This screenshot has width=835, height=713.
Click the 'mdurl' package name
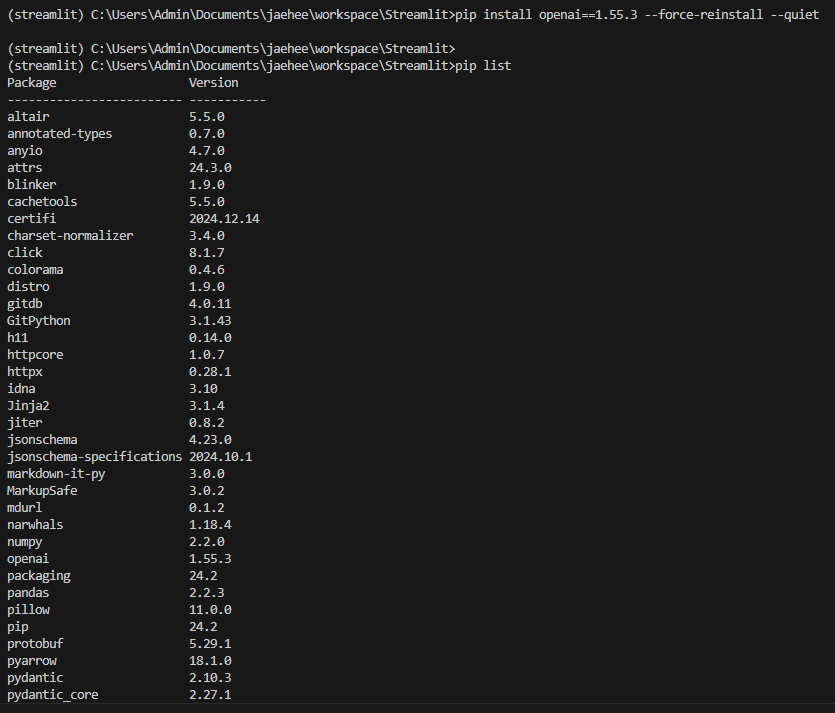tap(24, 509)
